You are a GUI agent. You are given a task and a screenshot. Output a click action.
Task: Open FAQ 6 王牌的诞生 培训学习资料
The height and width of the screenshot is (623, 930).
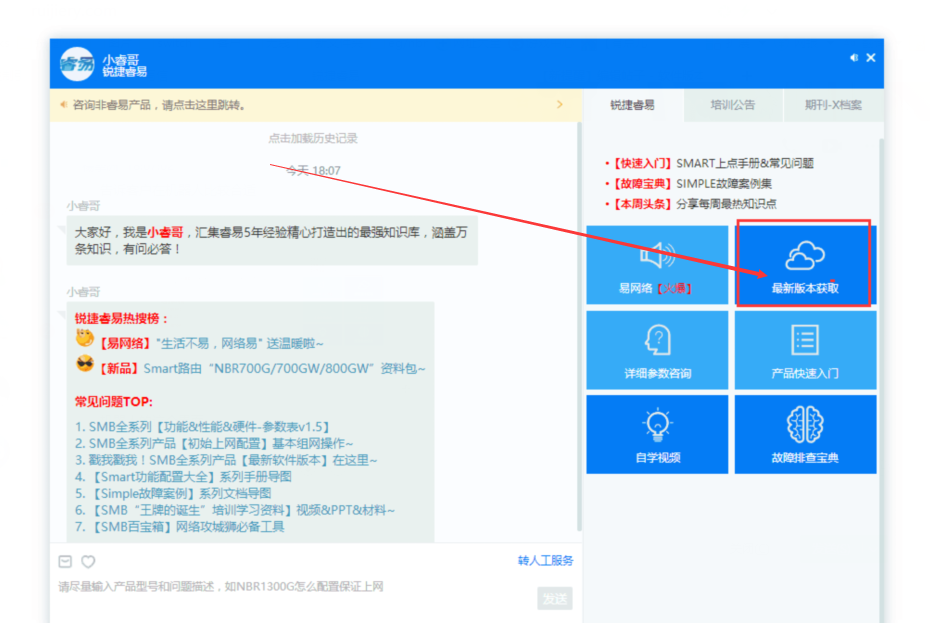235,510
